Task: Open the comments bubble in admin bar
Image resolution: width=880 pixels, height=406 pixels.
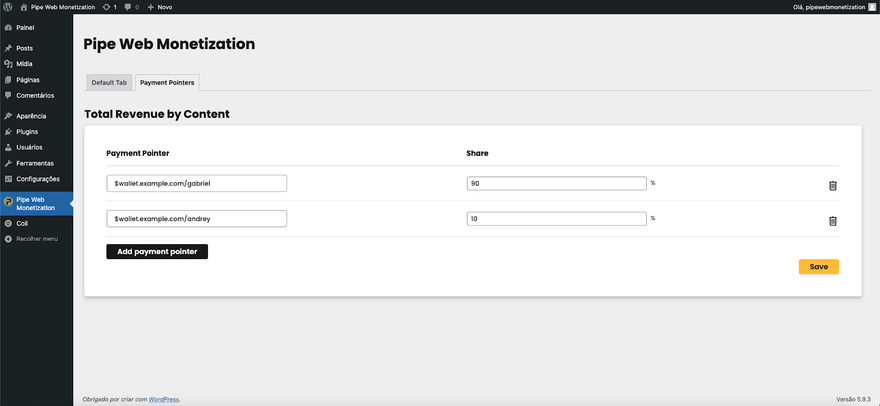Action: (131, 7)
